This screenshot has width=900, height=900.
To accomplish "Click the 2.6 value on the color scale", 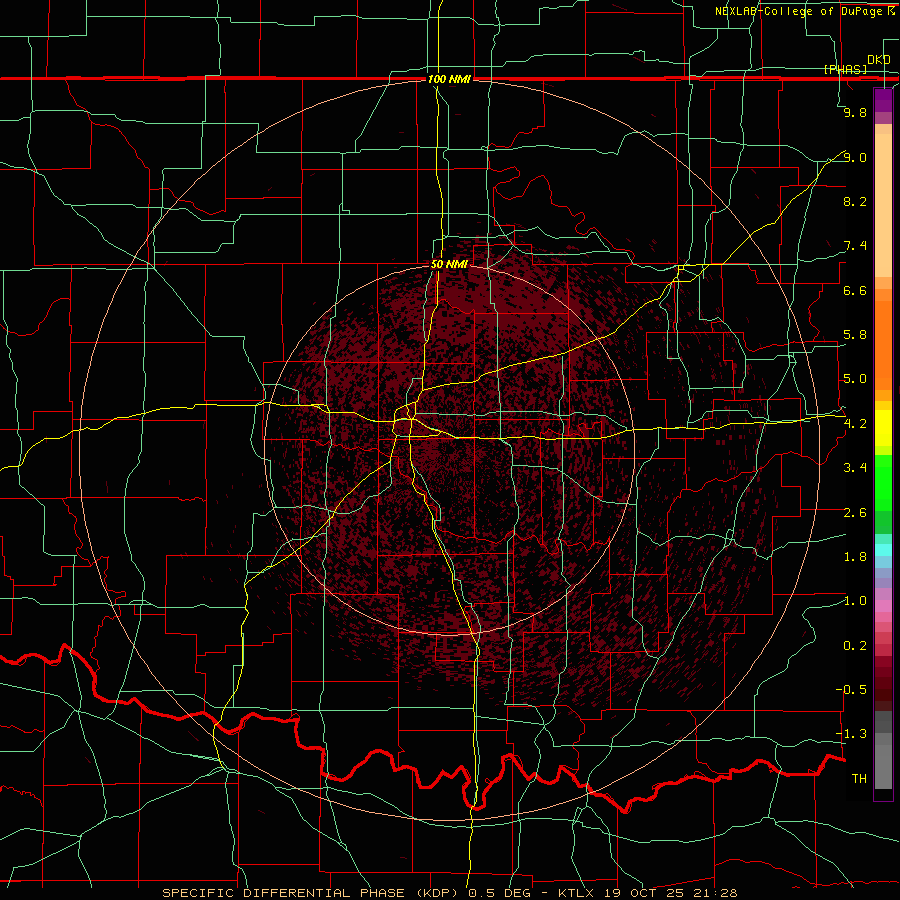I will [x=855, y=513].
